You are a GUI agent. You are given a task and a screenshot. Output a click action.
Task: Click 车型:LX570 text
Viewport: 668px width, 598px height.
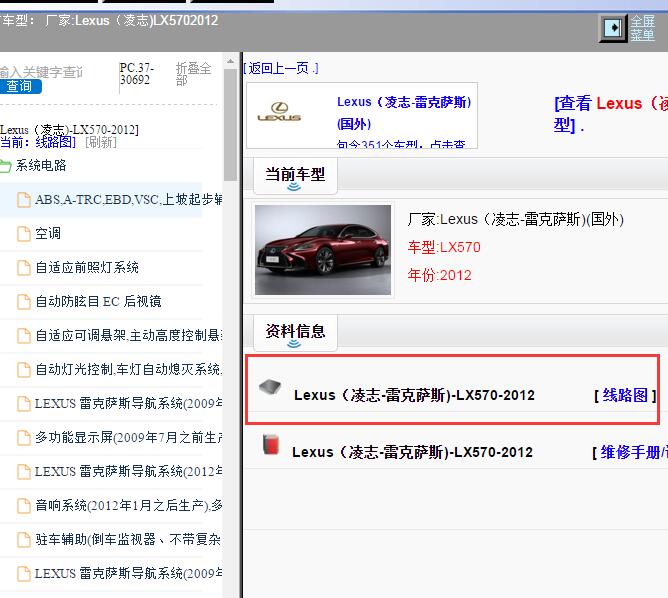coord(444,247)
